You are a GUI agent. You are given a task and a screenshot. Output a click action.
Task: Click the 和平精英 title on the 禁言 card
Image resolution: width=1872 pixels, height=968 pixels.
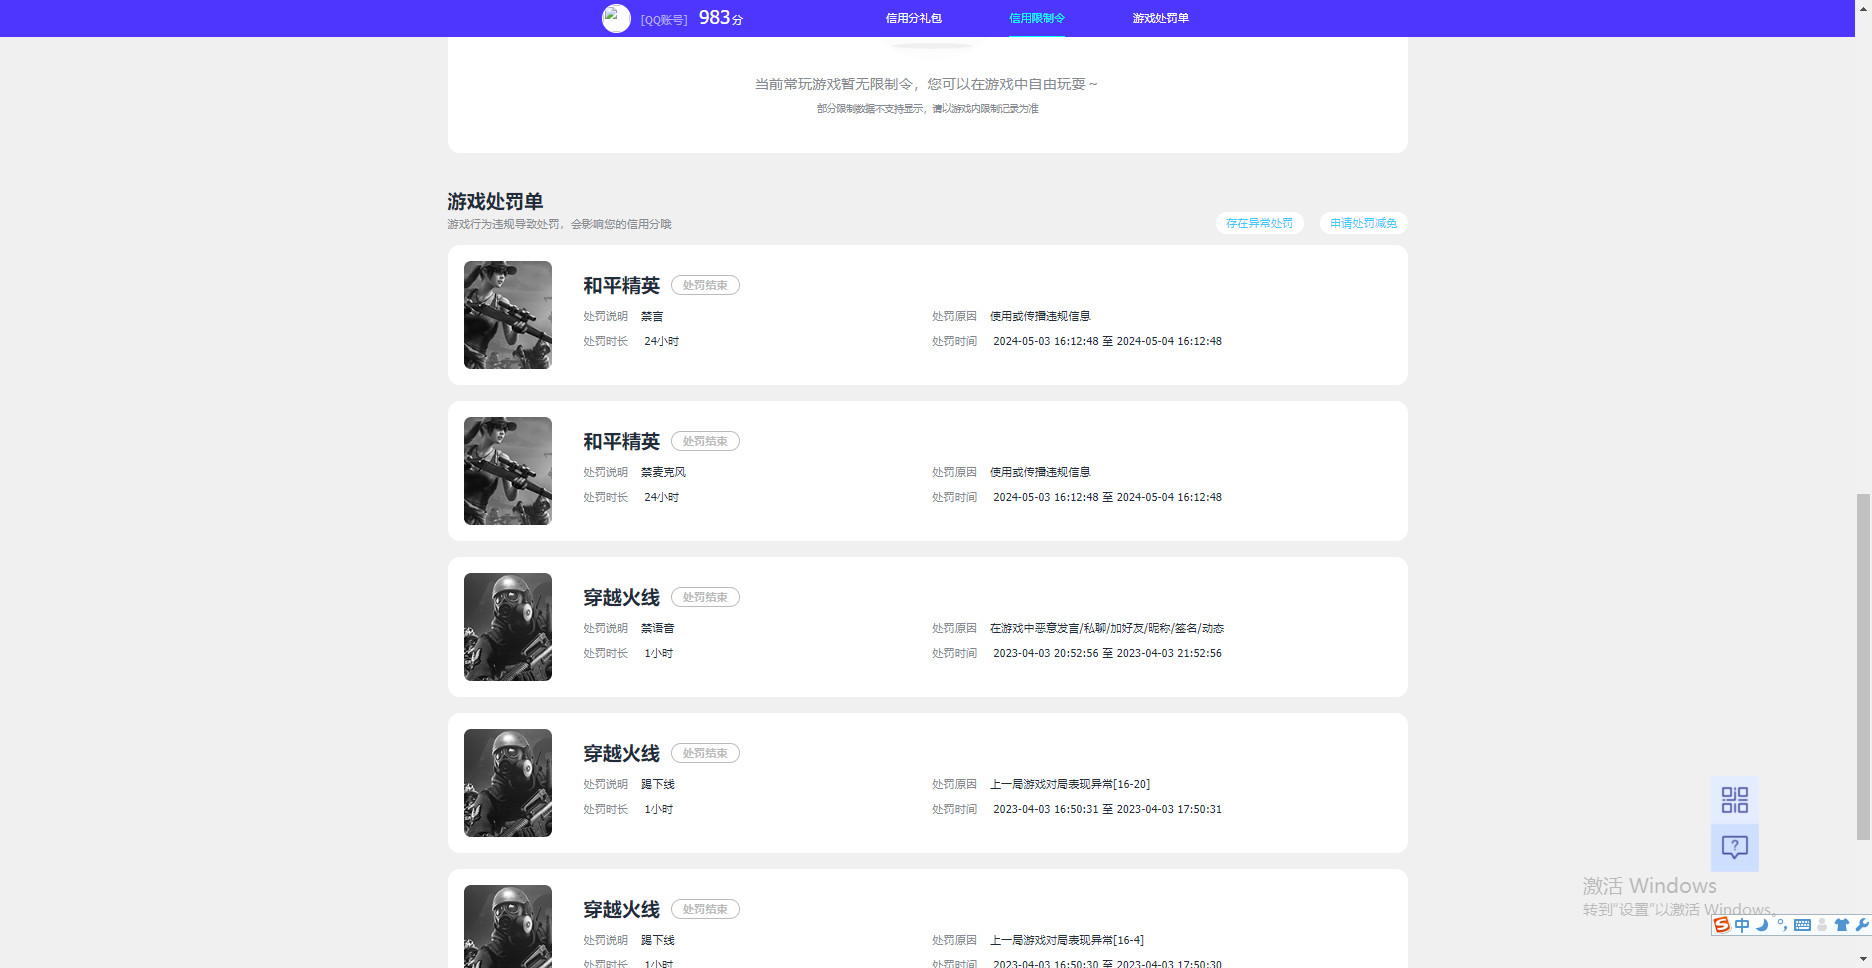(622, 286)
